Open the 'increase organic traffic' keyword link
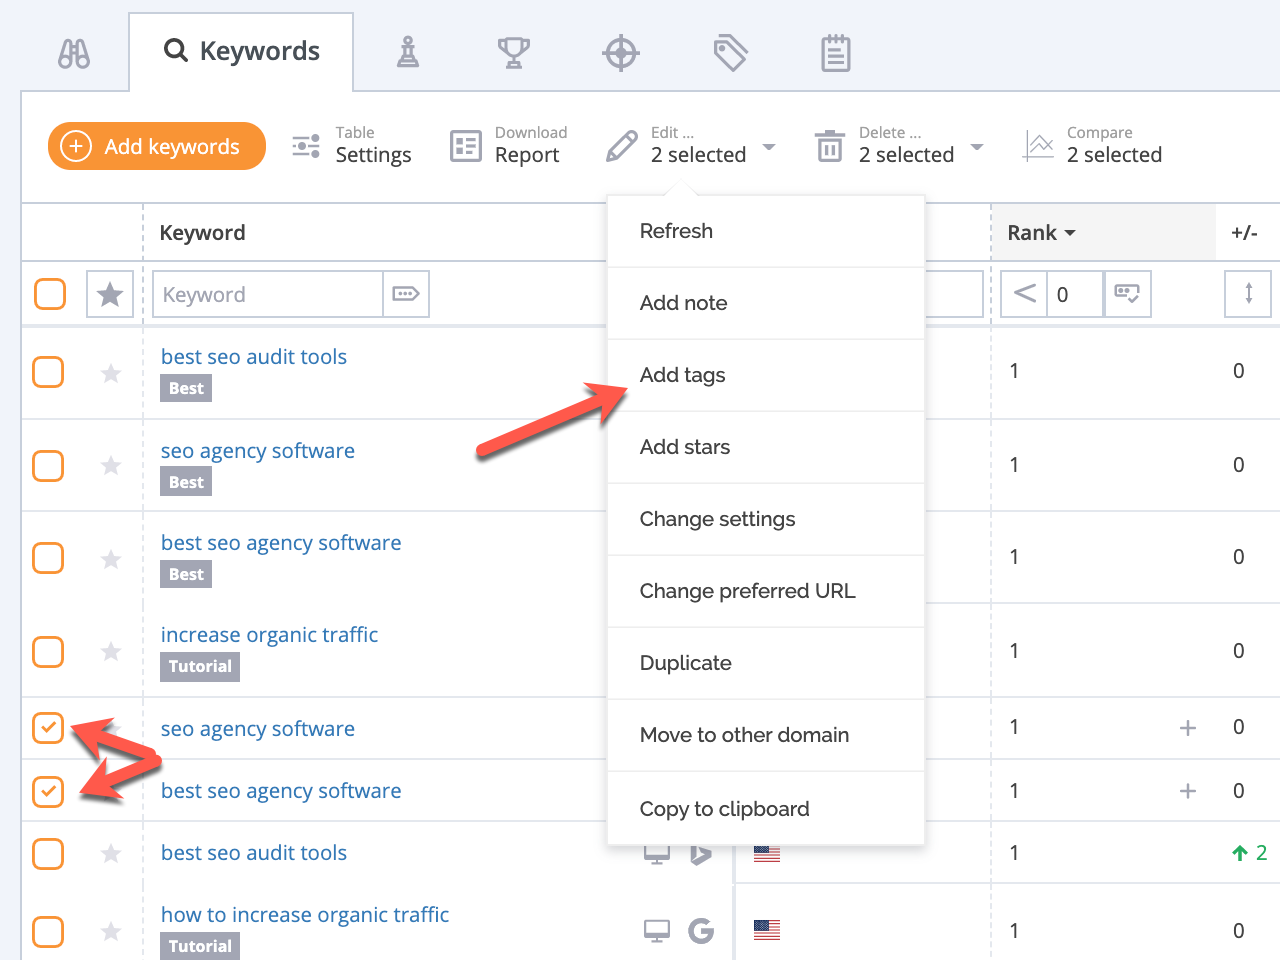The image size is (1280, 960). tap(269, 635)
